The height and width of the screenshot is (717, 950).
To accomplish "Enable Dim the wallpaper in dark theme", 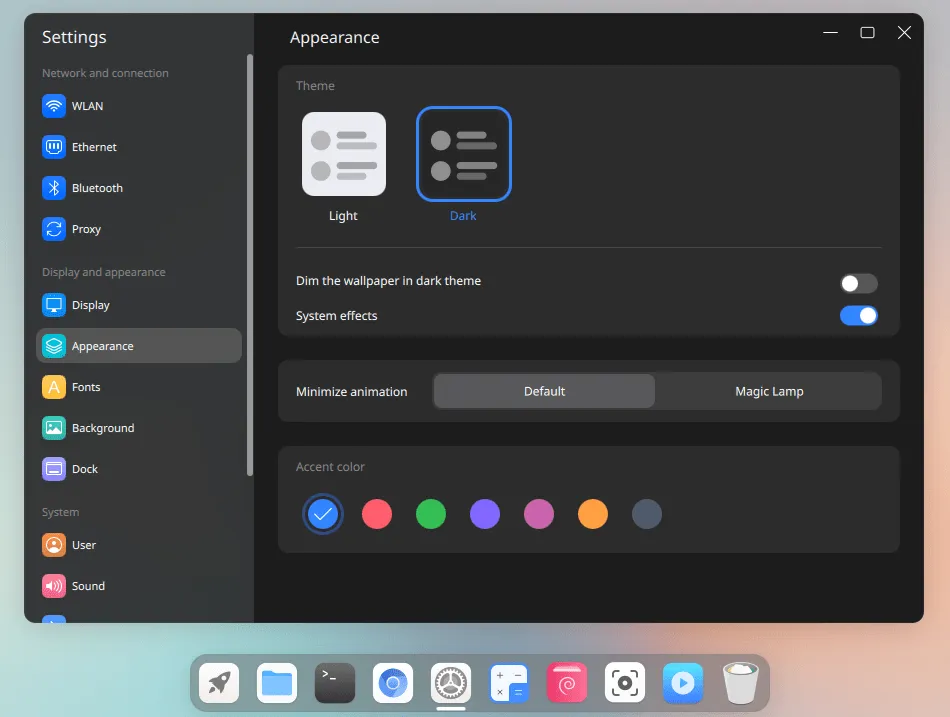I will coord(858,283).
